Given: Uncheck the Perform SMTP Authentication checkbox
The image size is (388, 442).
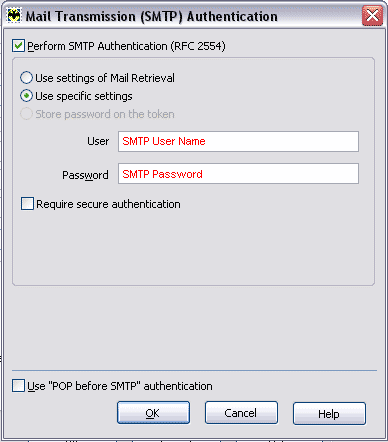Looking at the screenshot, I should pyautogui.click(x=18, y=46).
